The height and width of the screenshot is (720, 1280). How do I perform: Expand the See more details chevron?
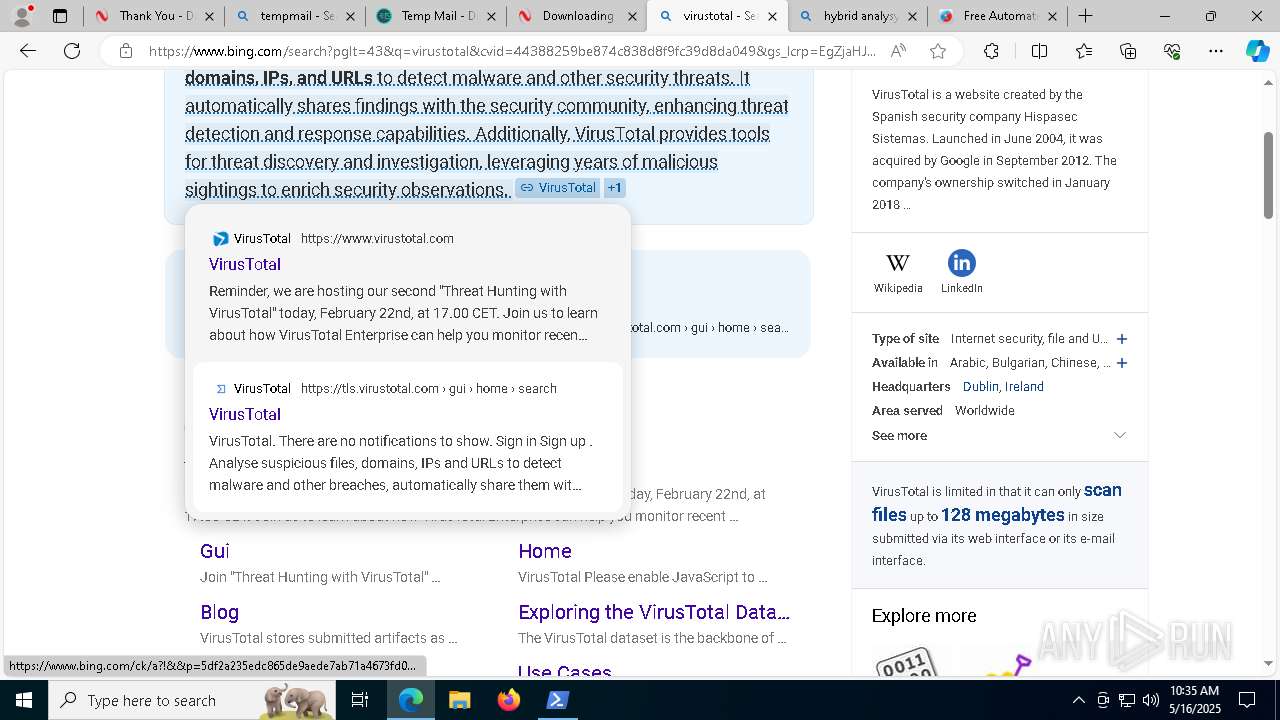point(1120,435)
